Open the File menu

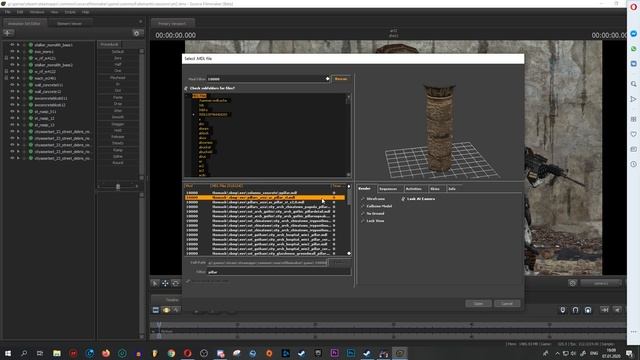7,12
